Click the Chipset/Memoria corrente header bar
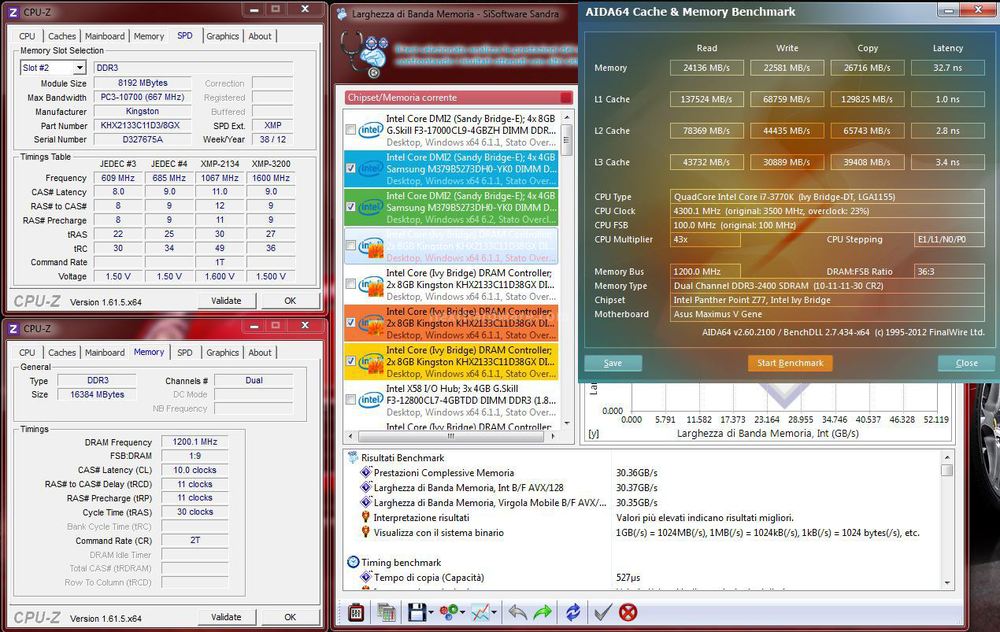 click(x=458, y=98)
